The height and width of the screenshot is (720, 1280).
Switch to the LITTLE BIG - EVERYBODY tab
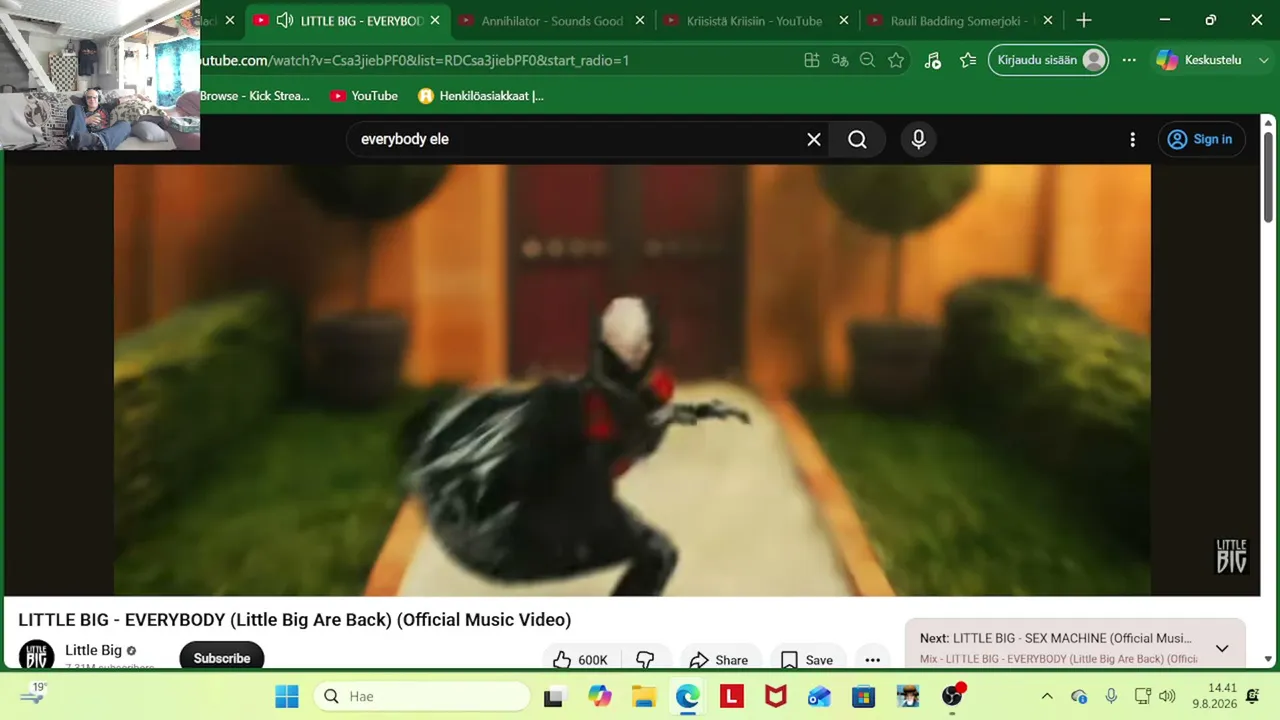(346, 20)
